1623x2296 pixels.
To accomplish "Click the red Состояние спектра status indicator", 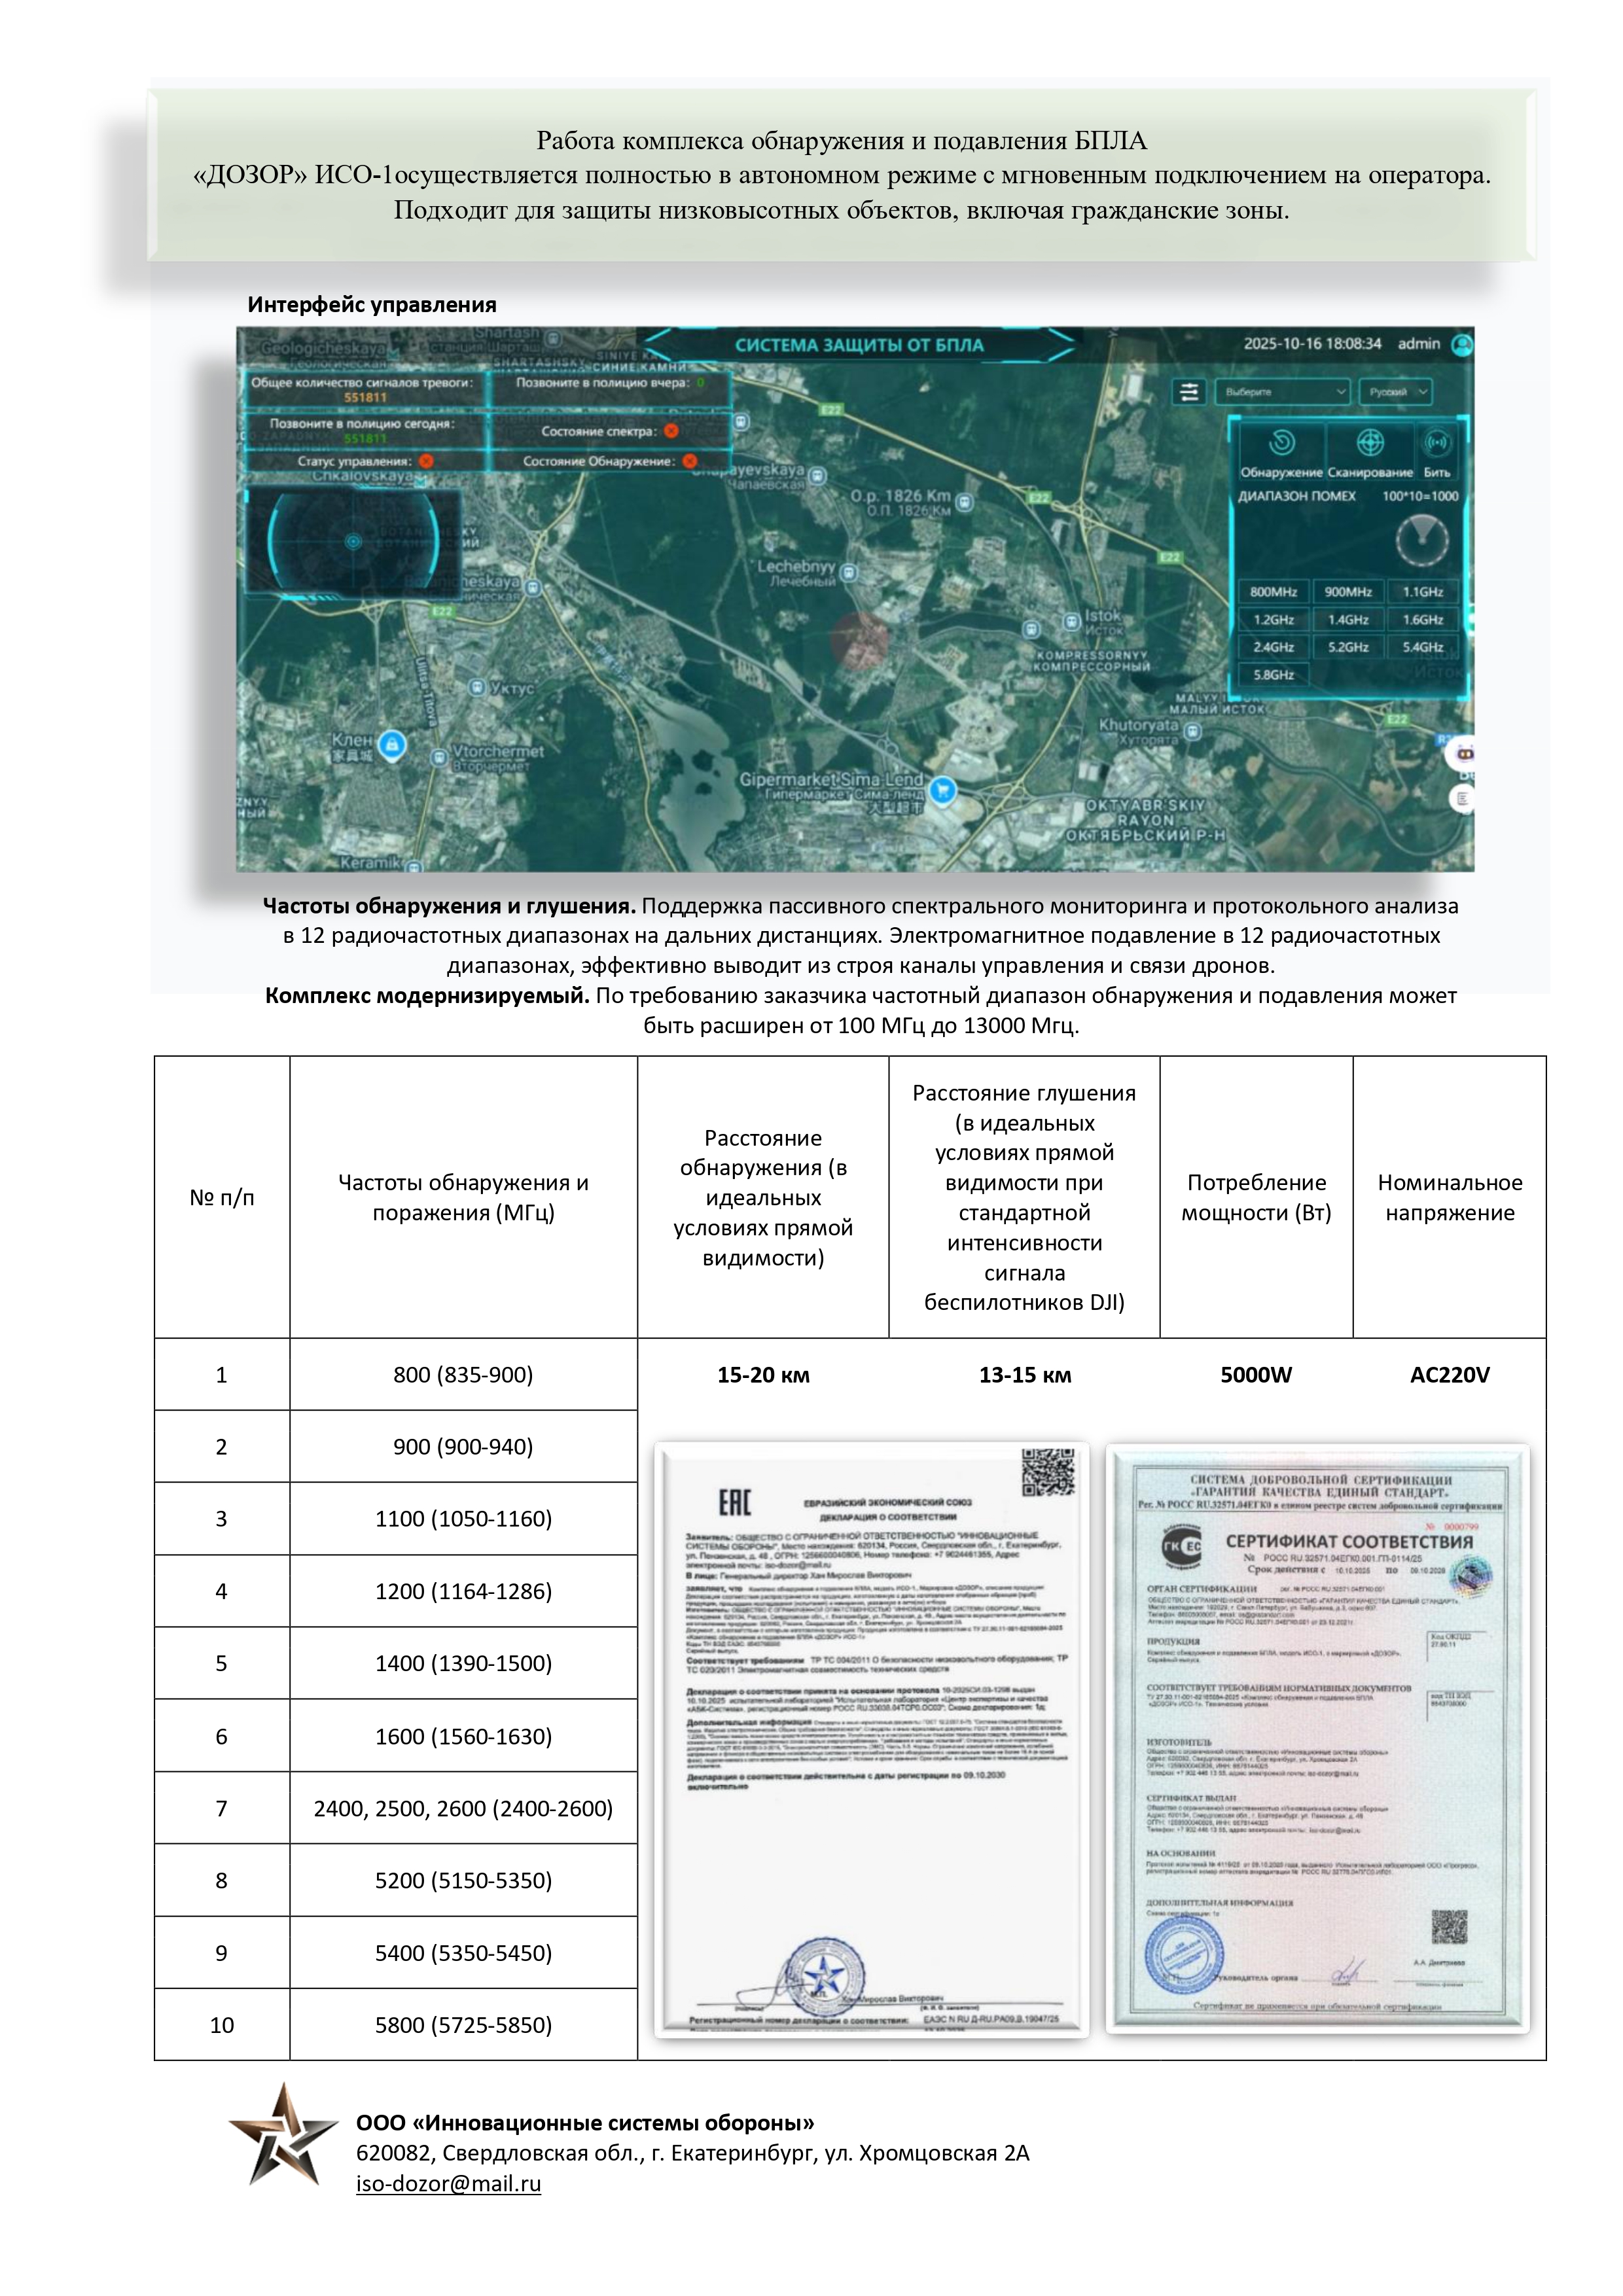I will (x=671, y=431).
